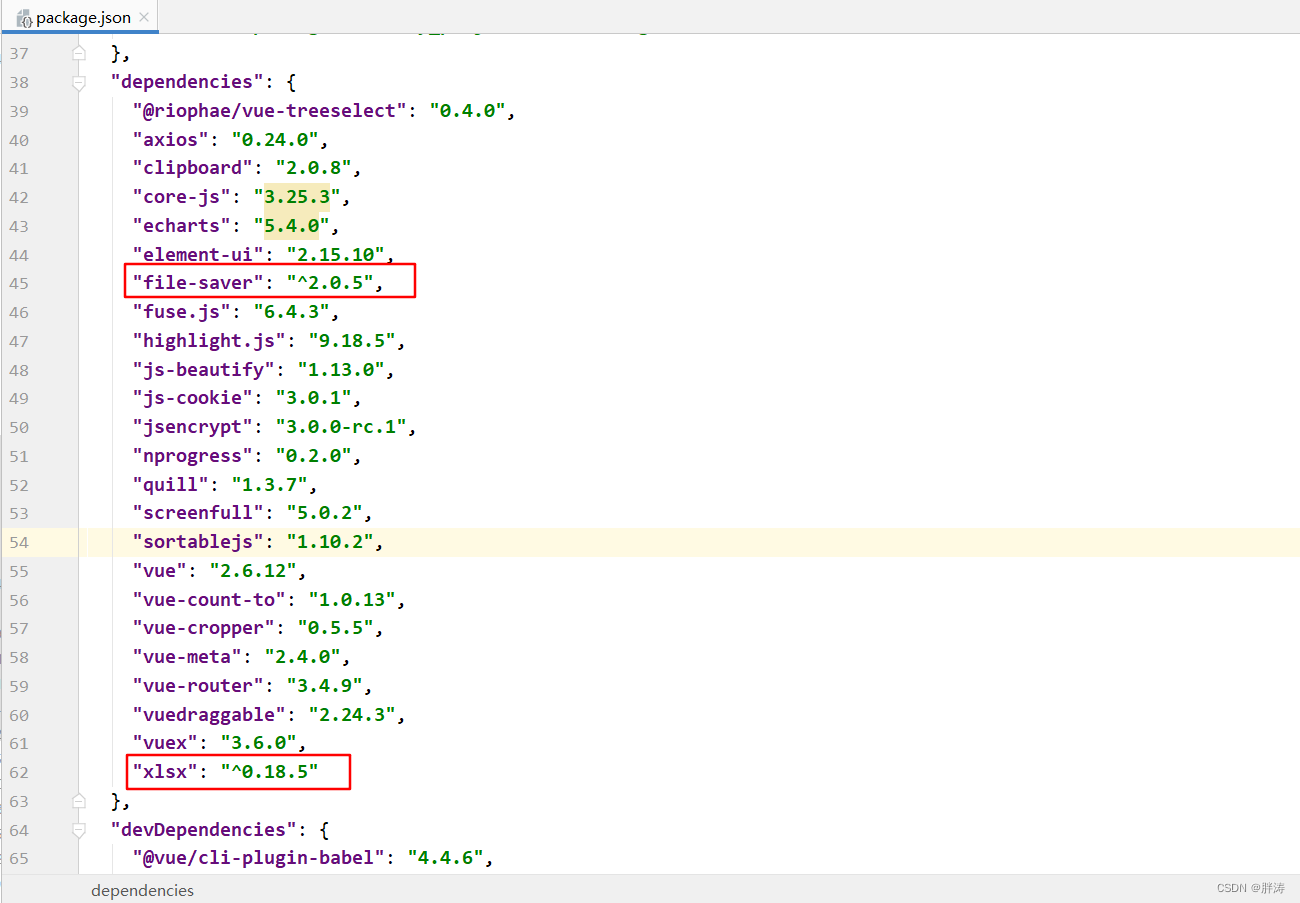Viewport: 1300px width, 903px height.
Task: Click the red-boxed xlsx dependency entry
Action: click(x=238, y=771)
